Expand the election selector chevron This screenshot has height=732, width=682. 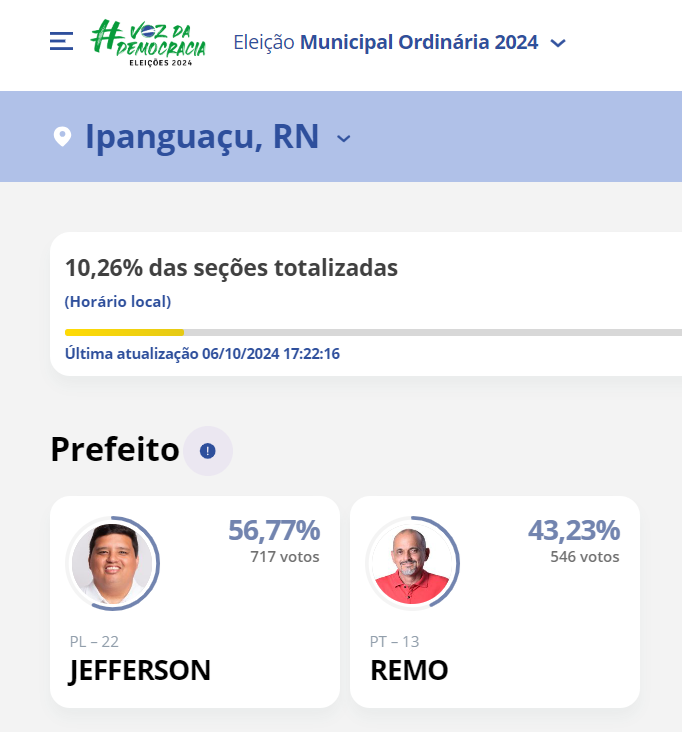558,43
